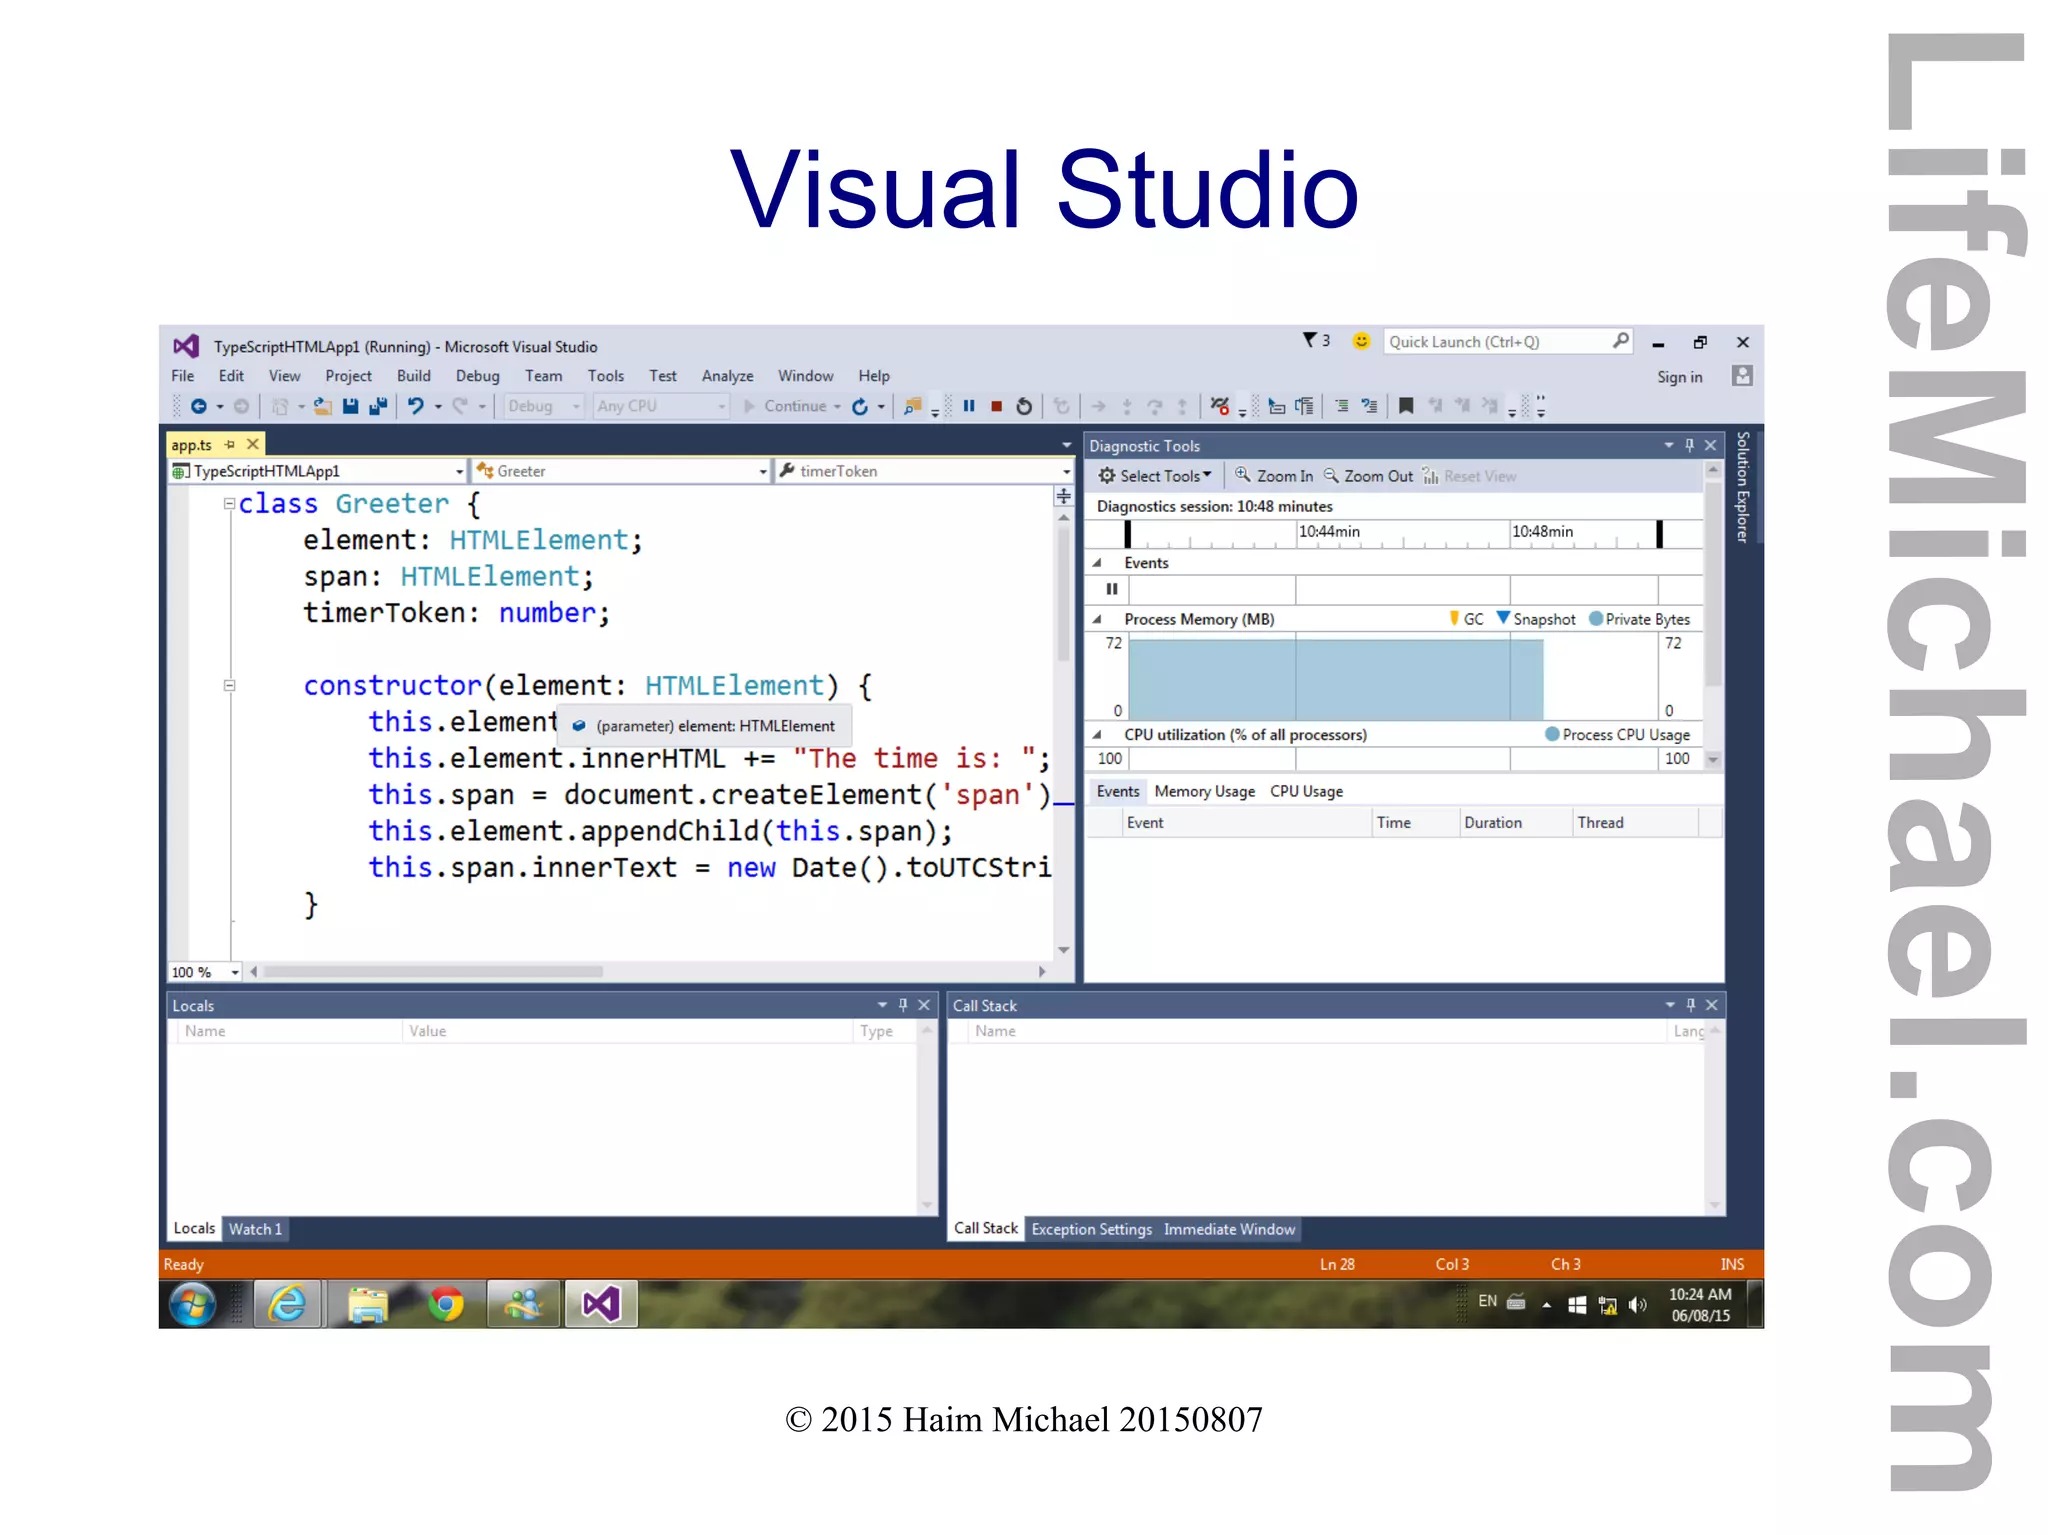
Task: Collapse the class Greeter code block
Action: pyautogui.click(x=230, y=504)
